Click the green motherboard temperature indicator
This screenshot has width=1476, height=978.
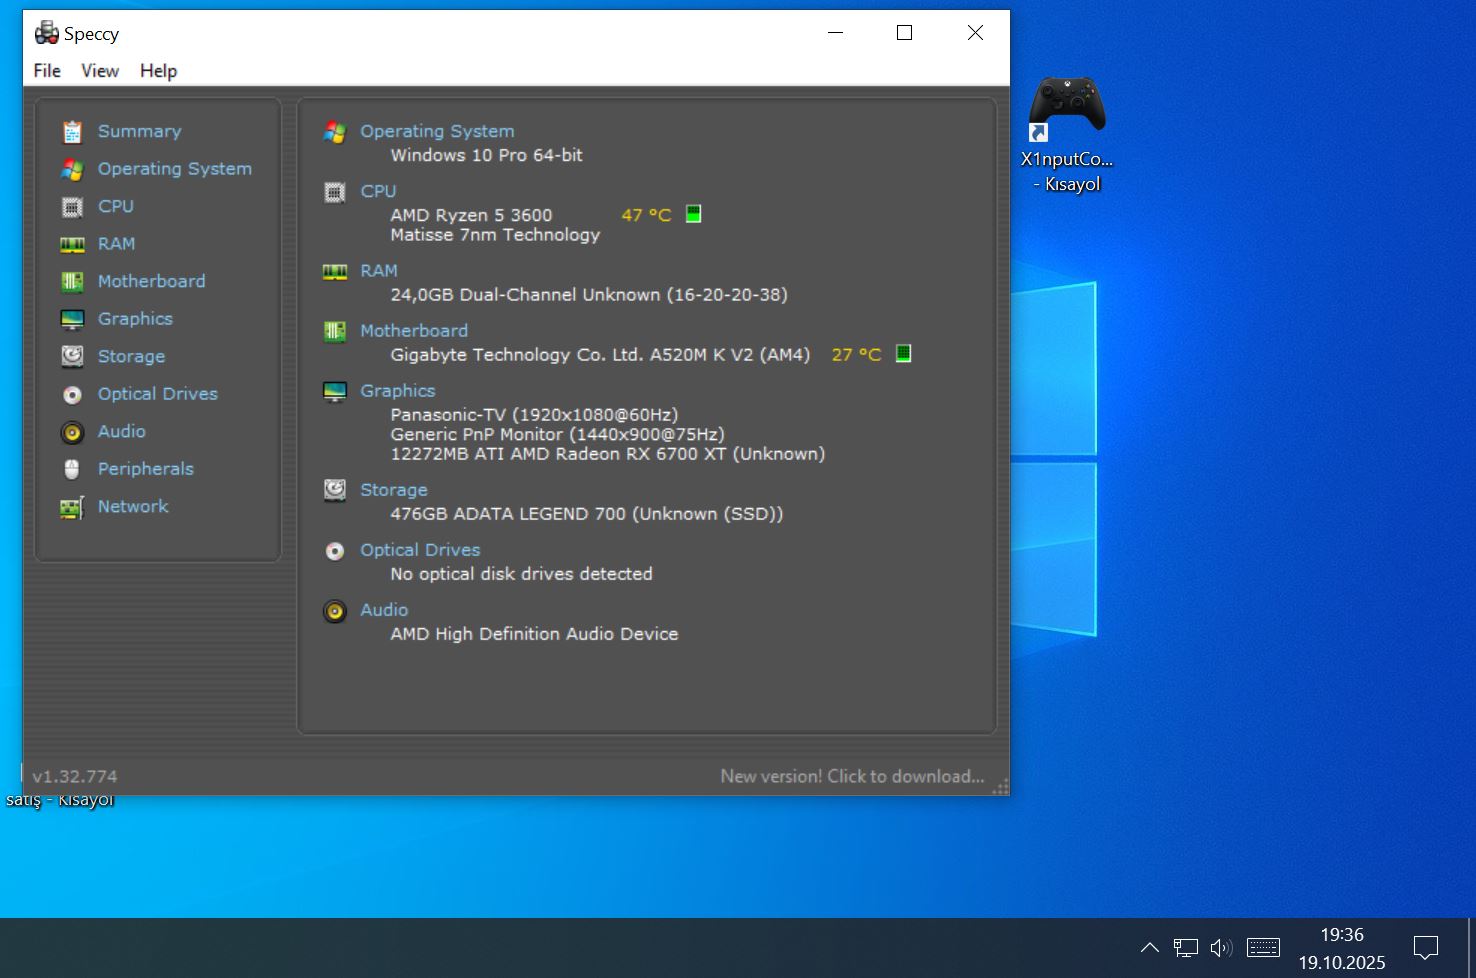903,354
